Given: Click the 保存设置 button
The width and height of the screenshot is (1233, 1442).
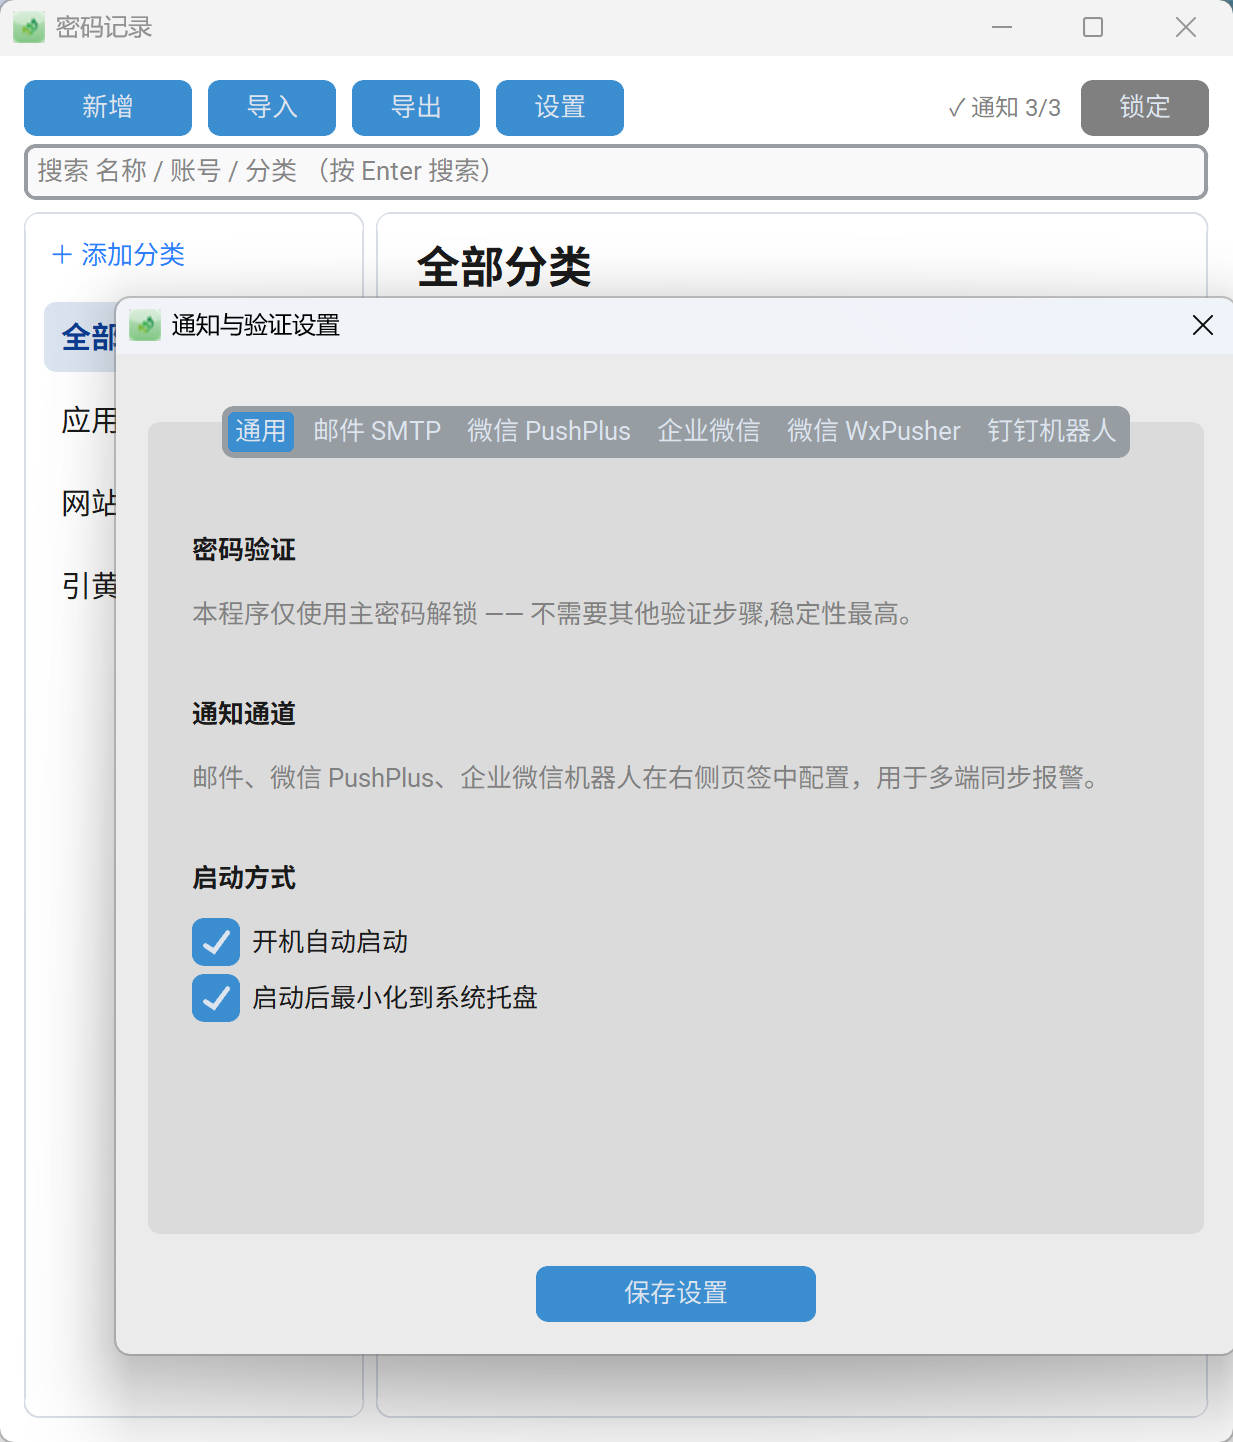Looking at the screenshot, I should pyautogui.click(x=676, y=1294).
